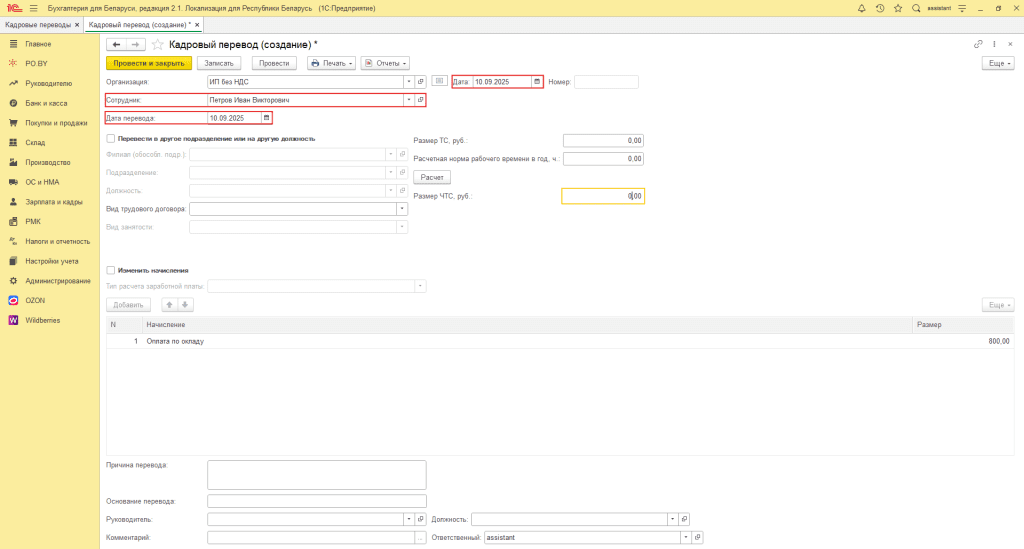
Task: Open Ответственный record via open icon
Action: tap(697, 538)
